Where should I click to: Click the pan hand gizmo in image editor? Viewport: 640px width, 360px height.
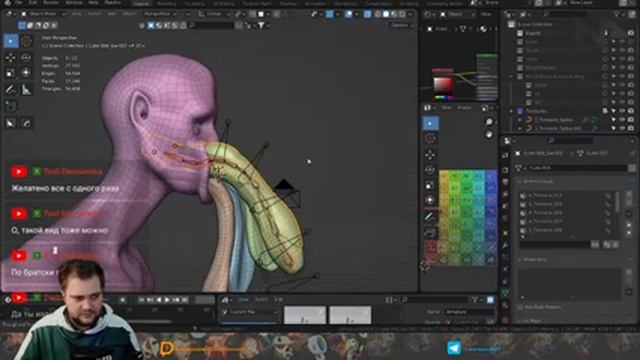[x=489, y=134]
